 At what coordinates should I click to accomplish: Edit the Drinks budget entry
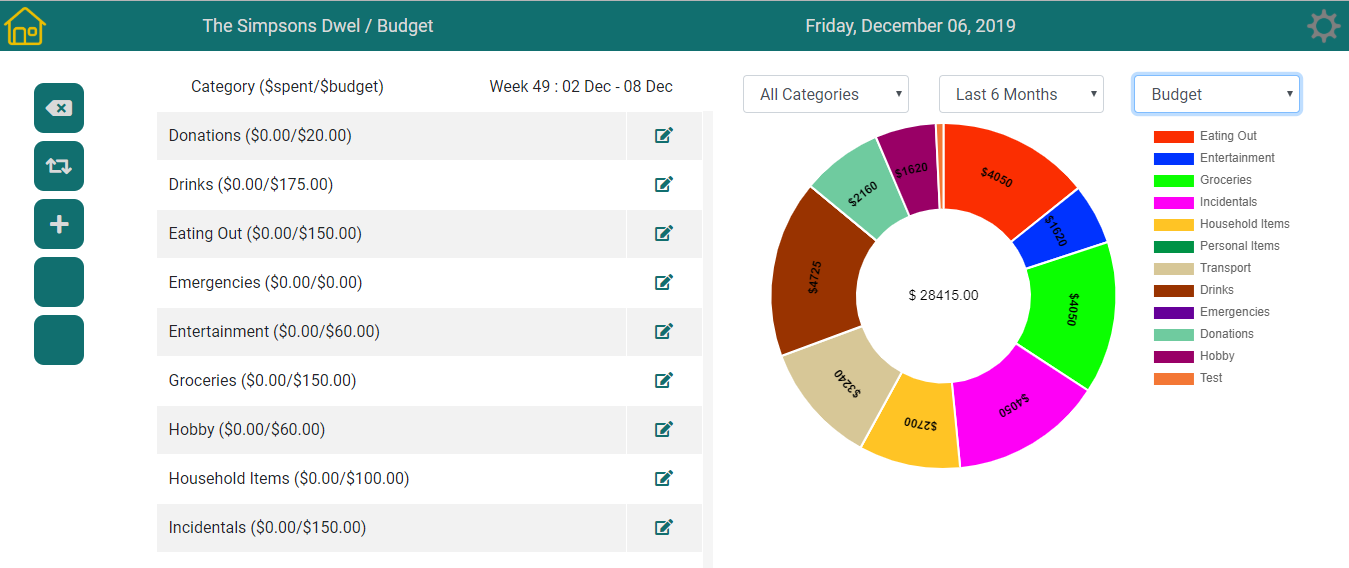[664, 185]
